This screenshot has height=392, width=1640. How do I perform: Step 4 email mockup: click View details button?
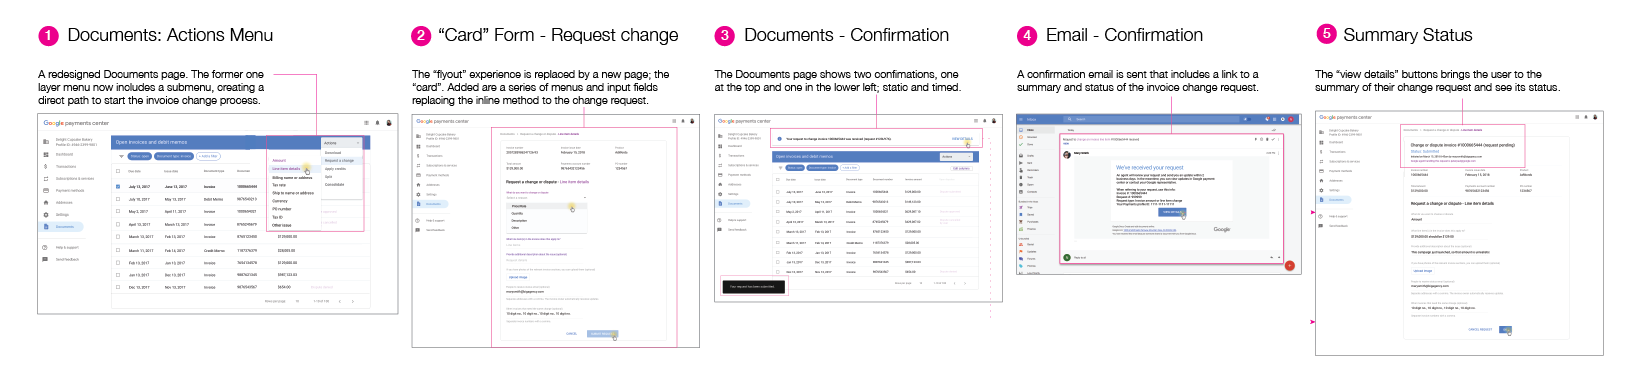(1171, 212)
